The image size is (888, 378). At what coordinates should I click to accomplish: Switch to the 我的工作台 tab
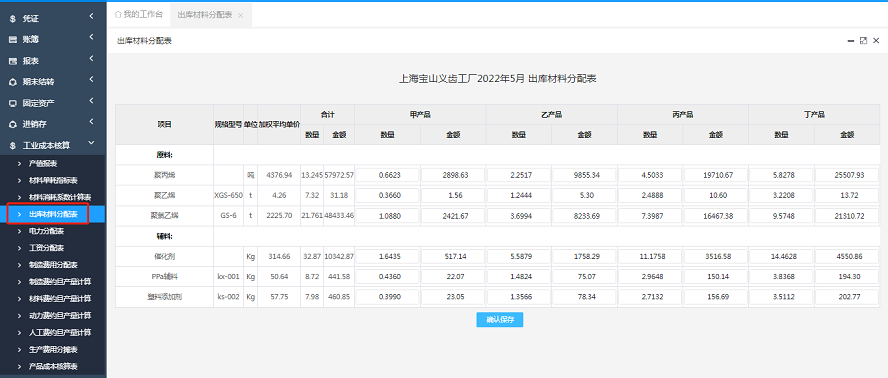[x=139, y=15]
